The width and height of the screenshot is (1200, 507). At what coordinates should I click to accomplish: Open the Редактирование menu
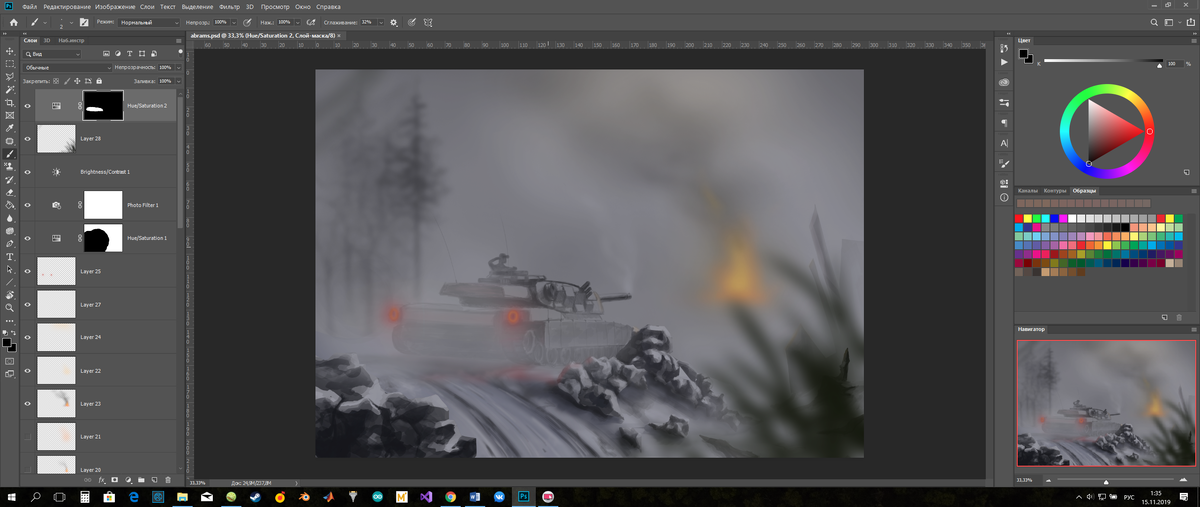[66, 7]
